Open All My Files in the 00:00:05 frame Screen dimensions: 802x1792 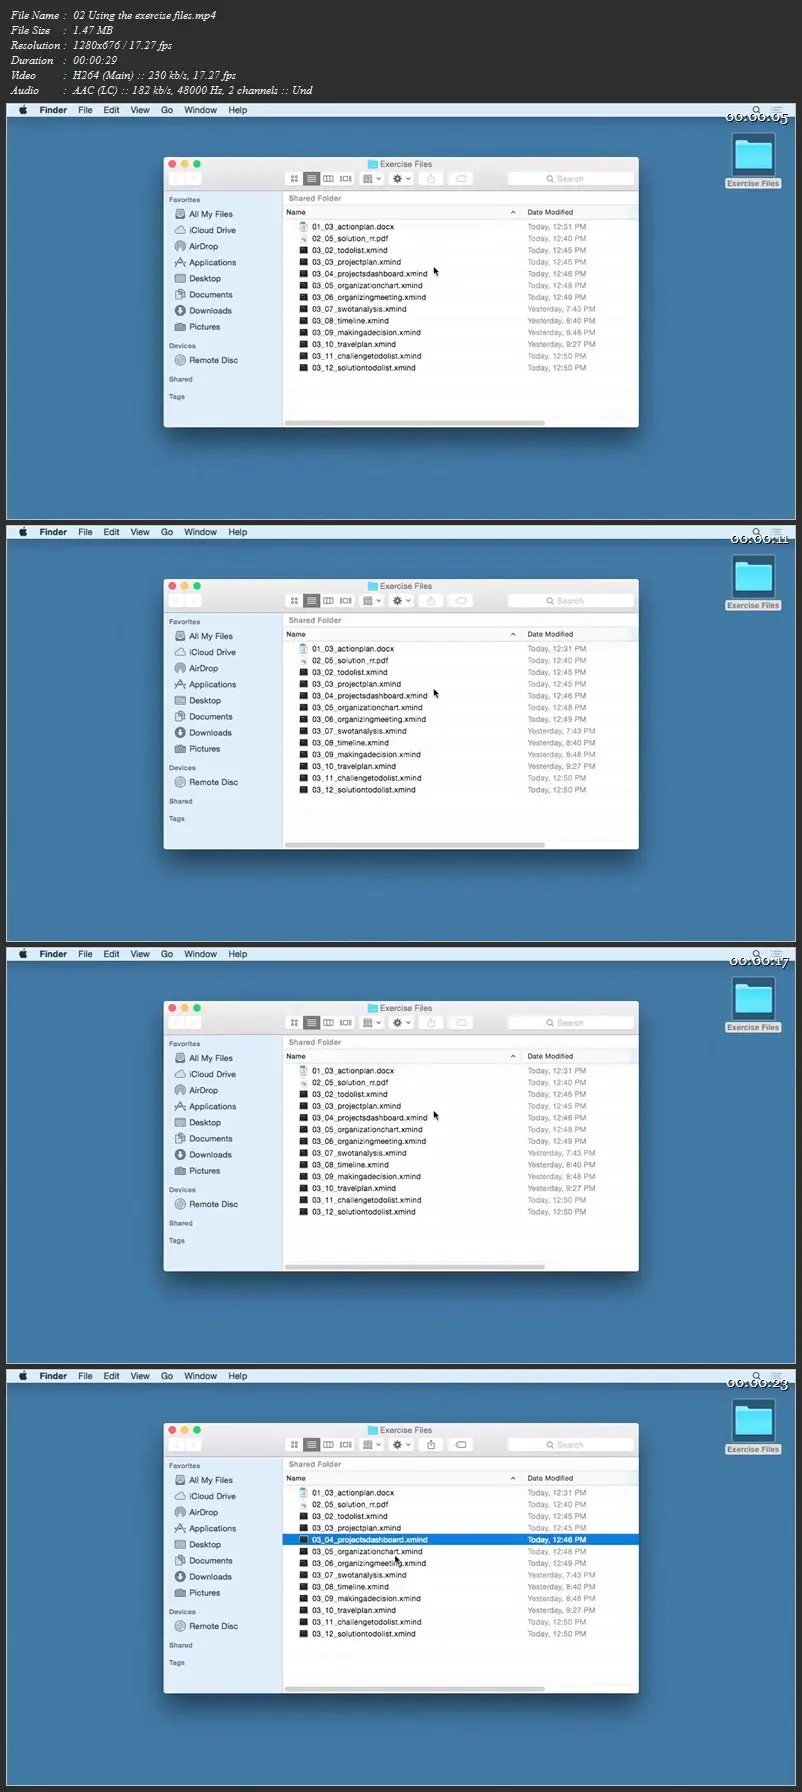coord(204,214)
